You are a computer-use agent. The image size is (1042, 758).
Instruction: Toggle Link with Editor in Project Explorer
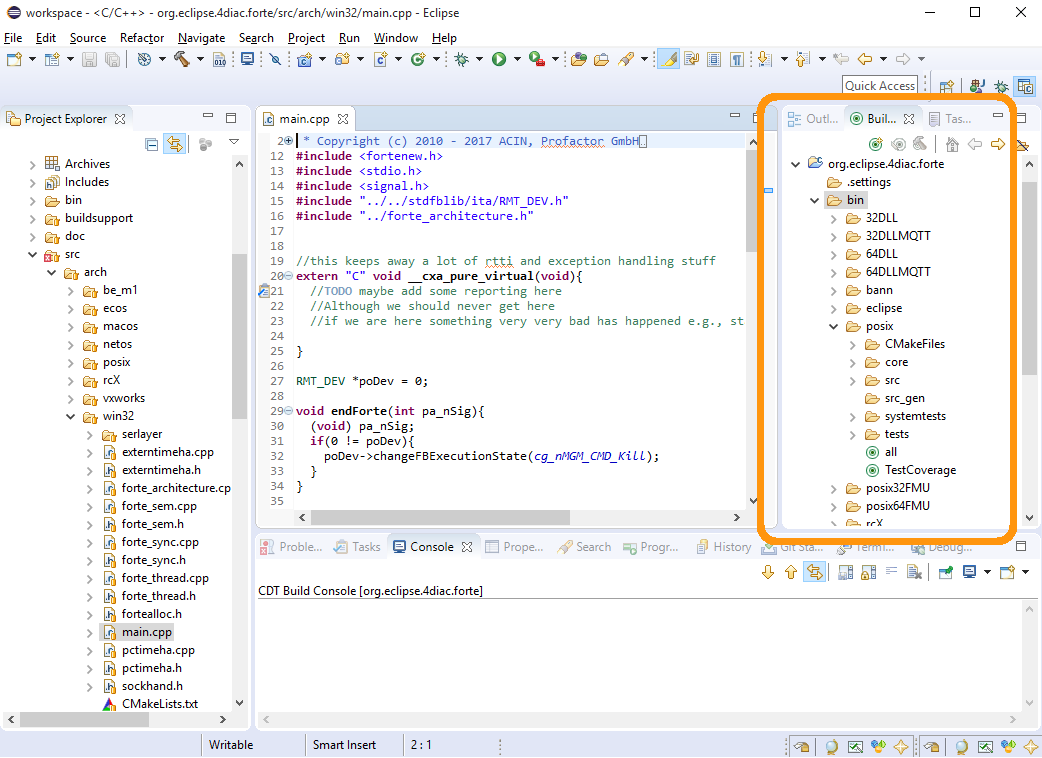(x=175, y=143)
